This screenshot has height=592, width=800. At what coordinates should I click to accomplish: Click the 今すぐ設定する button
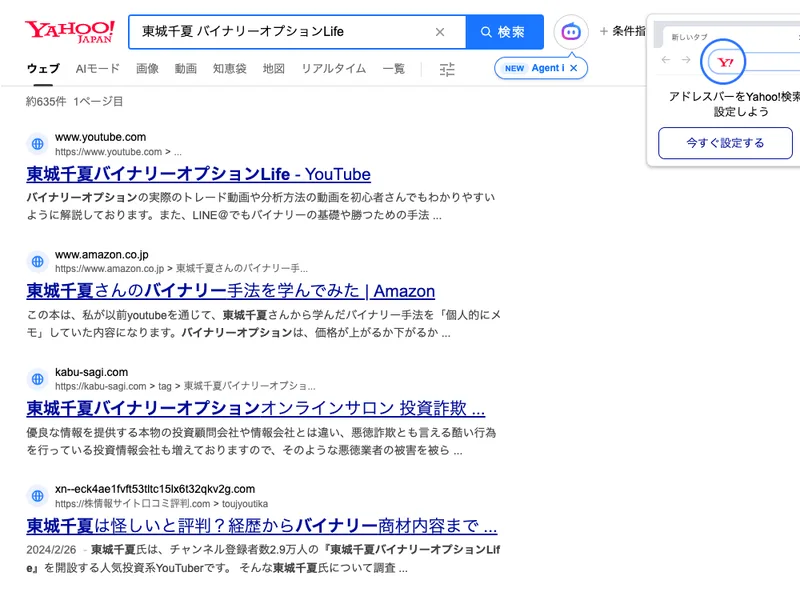[726, 143]
